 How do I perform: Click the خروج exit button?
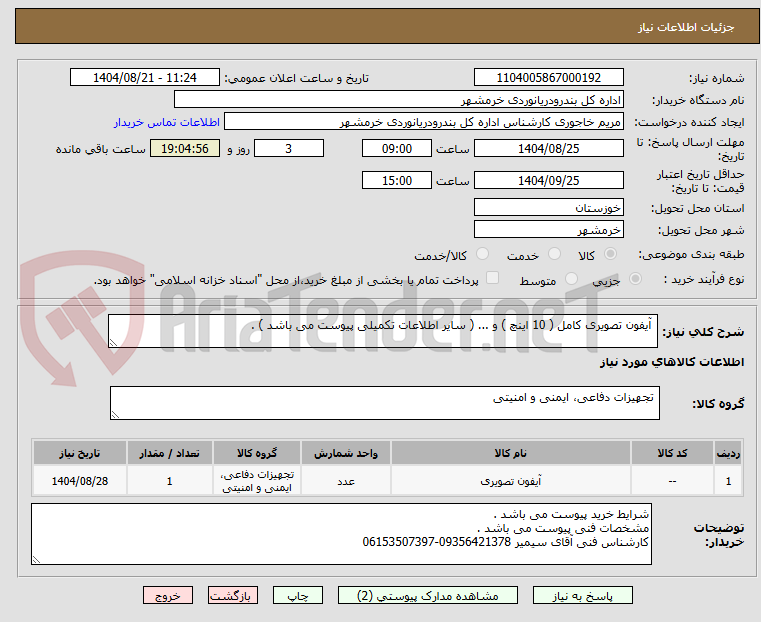168,595
